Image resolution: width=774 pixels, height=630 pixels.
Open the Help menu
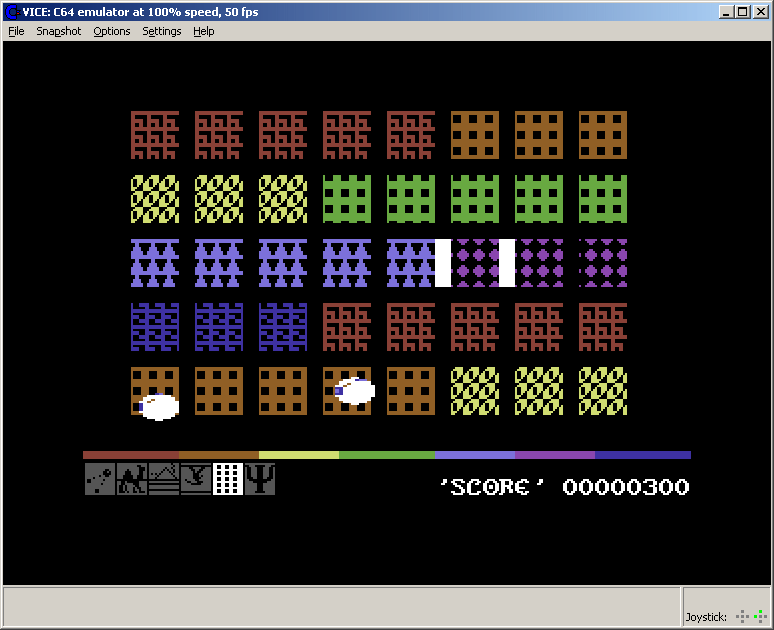204,31
